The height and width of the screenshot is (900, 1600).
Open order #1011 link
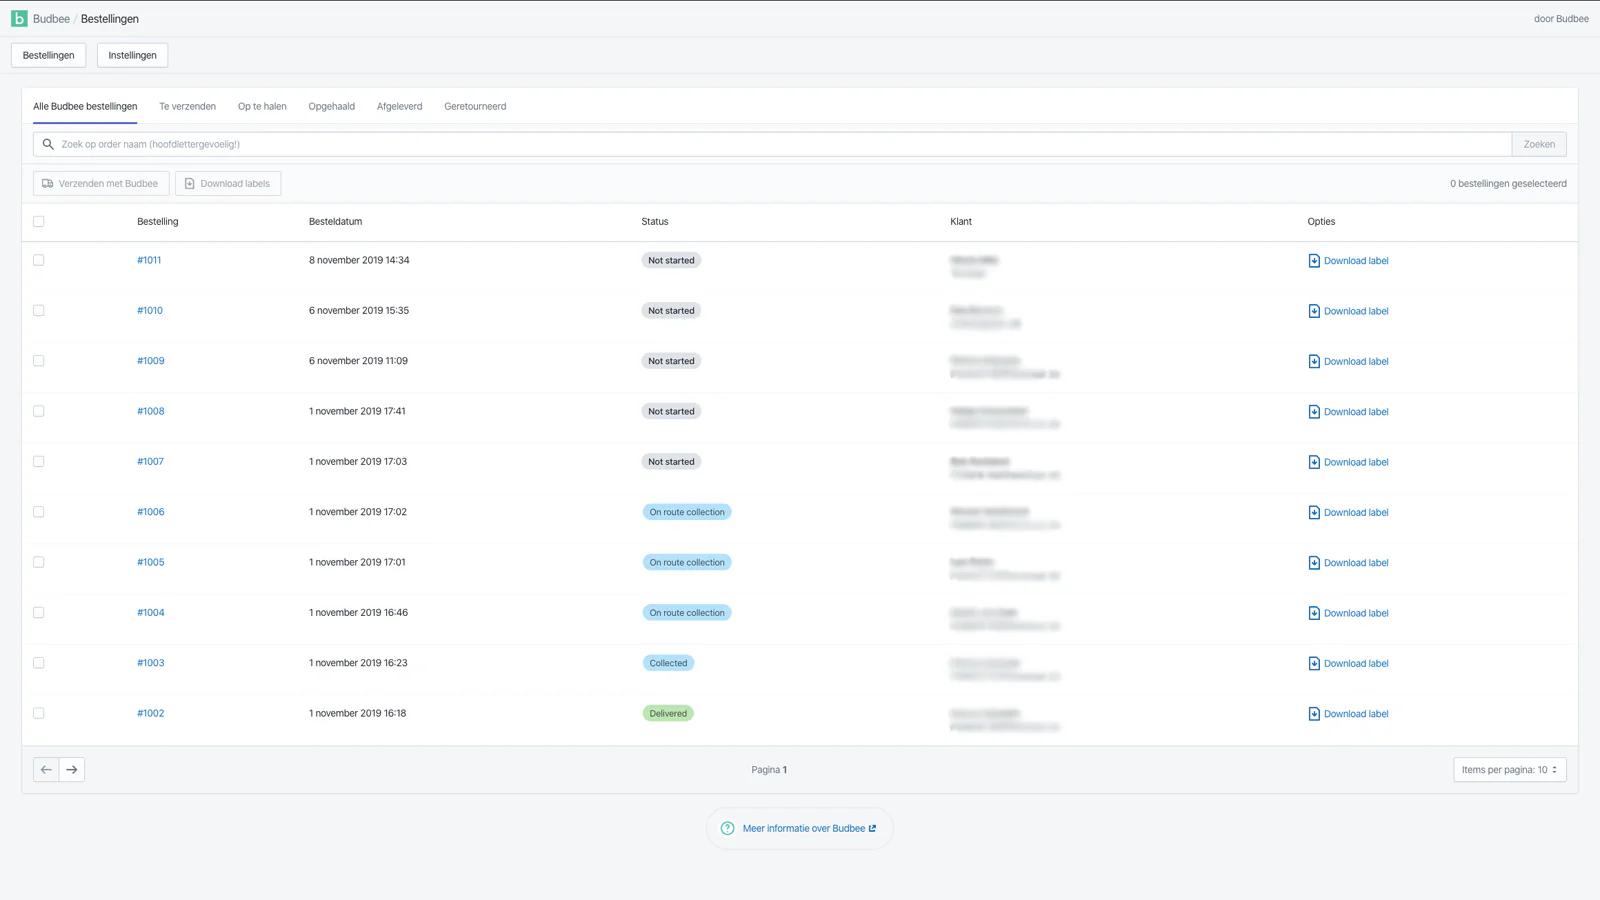pos(149,260)
